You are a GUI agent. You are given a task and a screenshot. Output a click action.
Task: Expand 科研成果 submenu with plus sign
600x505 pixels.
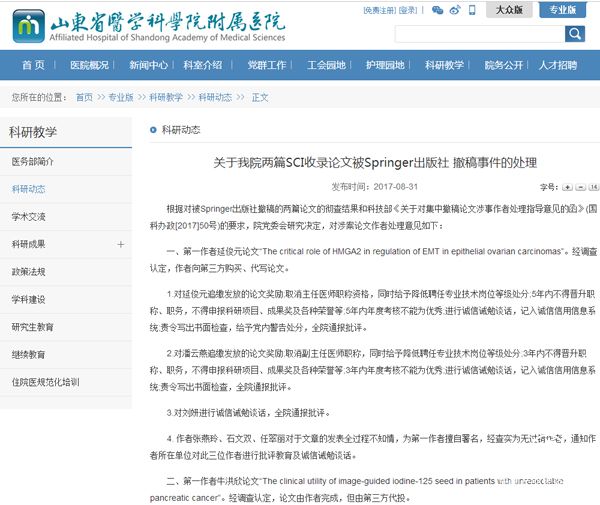(x=121, y=244)
